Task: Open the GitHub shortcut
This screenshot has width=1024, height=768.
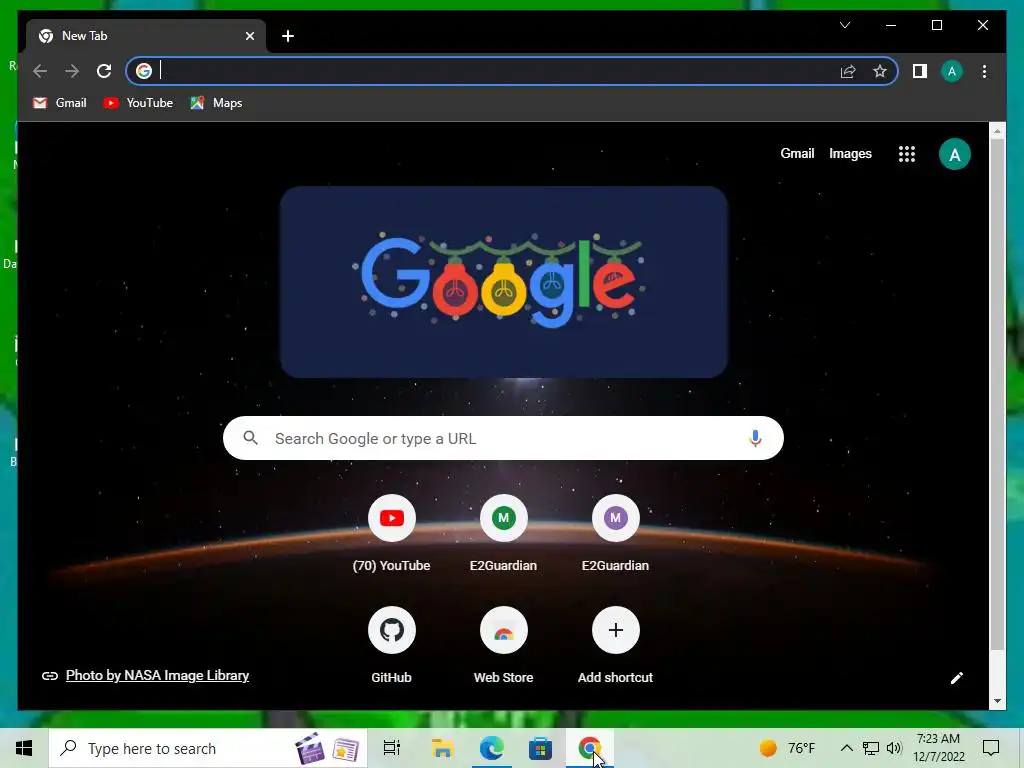Action: [x=391, y=645]
